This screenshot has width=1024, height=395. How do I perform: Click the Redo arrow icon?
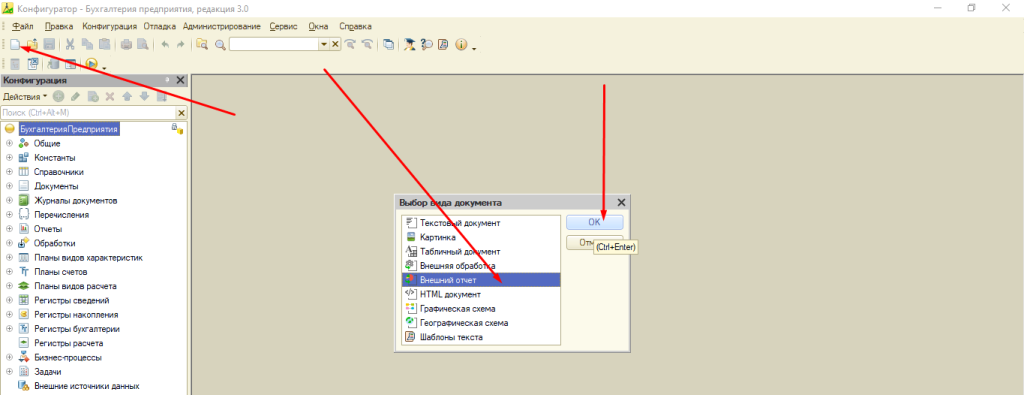pyautogui.click(x=181, y=44)
